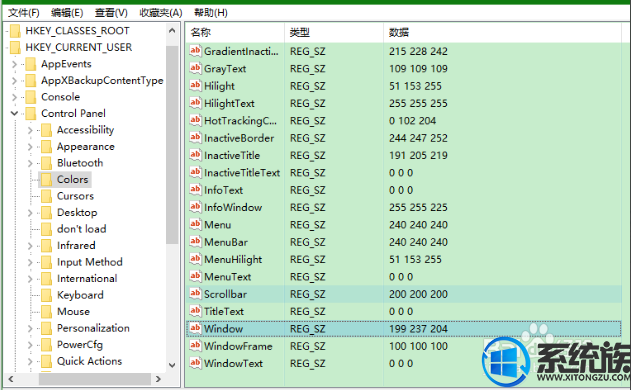Expand the Accessibility key
Screen dimensions: 631x390
pos(30,130)
